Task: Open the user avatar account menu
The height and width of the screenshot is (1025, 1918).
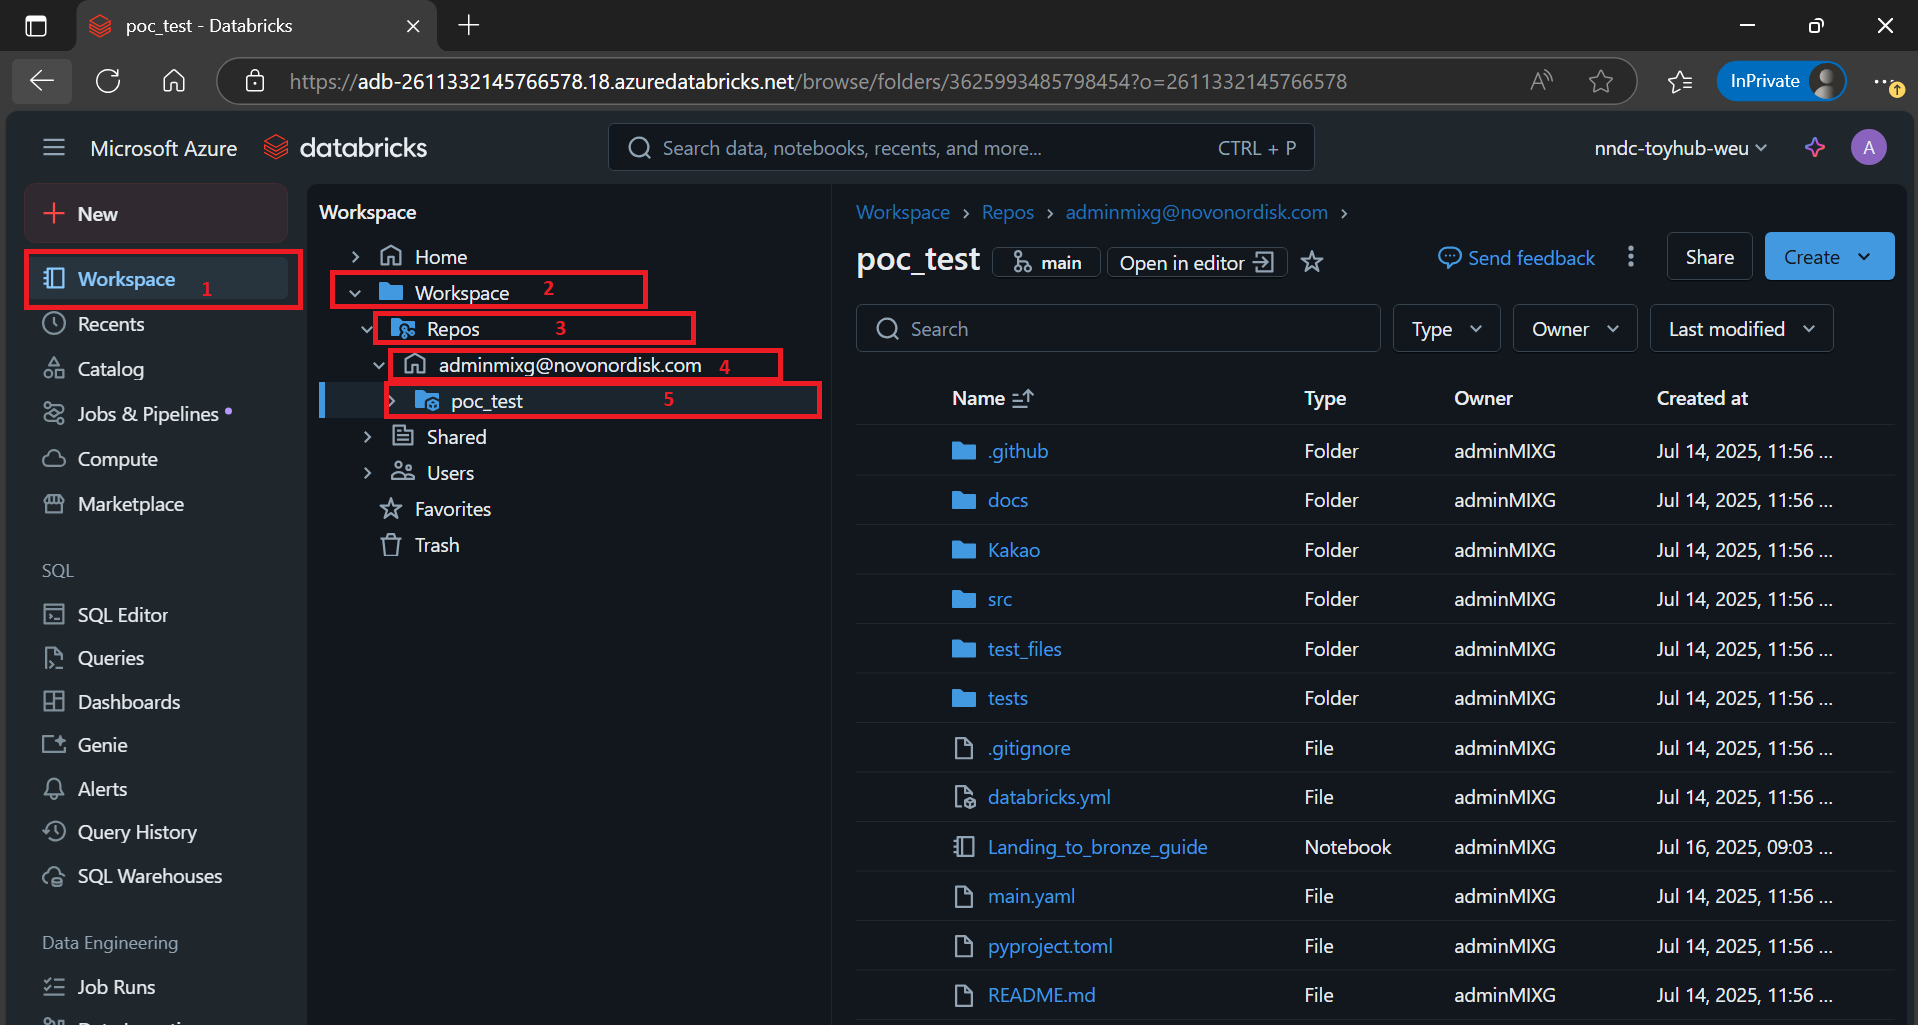Action: (1868, 148)
